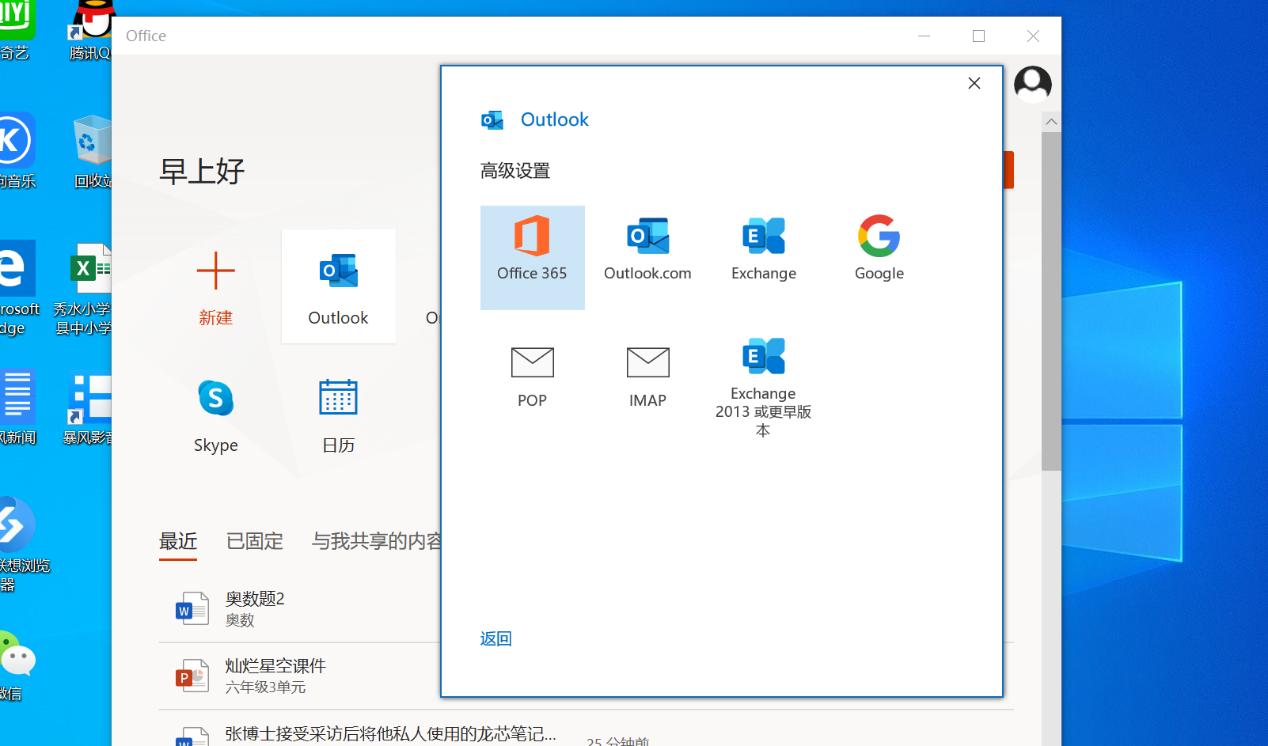1268x746 pixels.
Task: Choose the IMAP account type
Action: pos(647,375)
